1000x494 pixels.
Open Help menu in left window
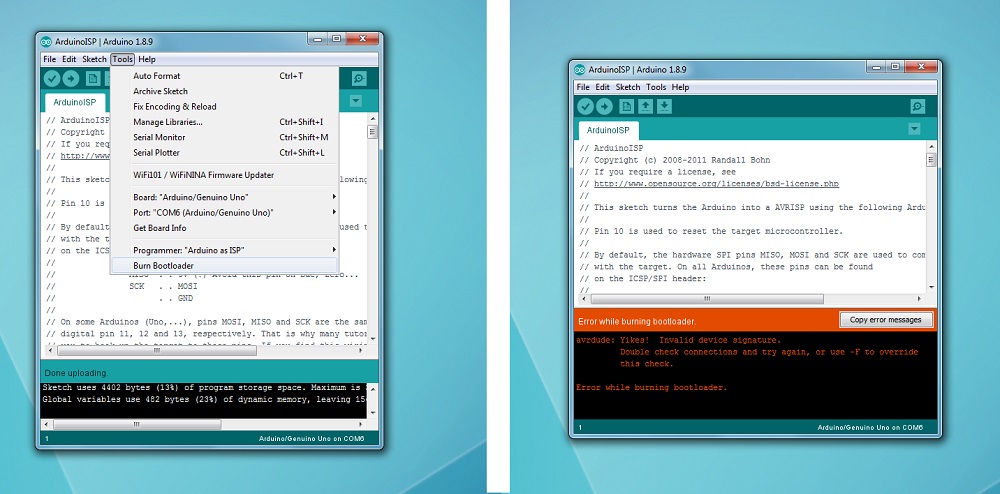[x=147, y=59]
